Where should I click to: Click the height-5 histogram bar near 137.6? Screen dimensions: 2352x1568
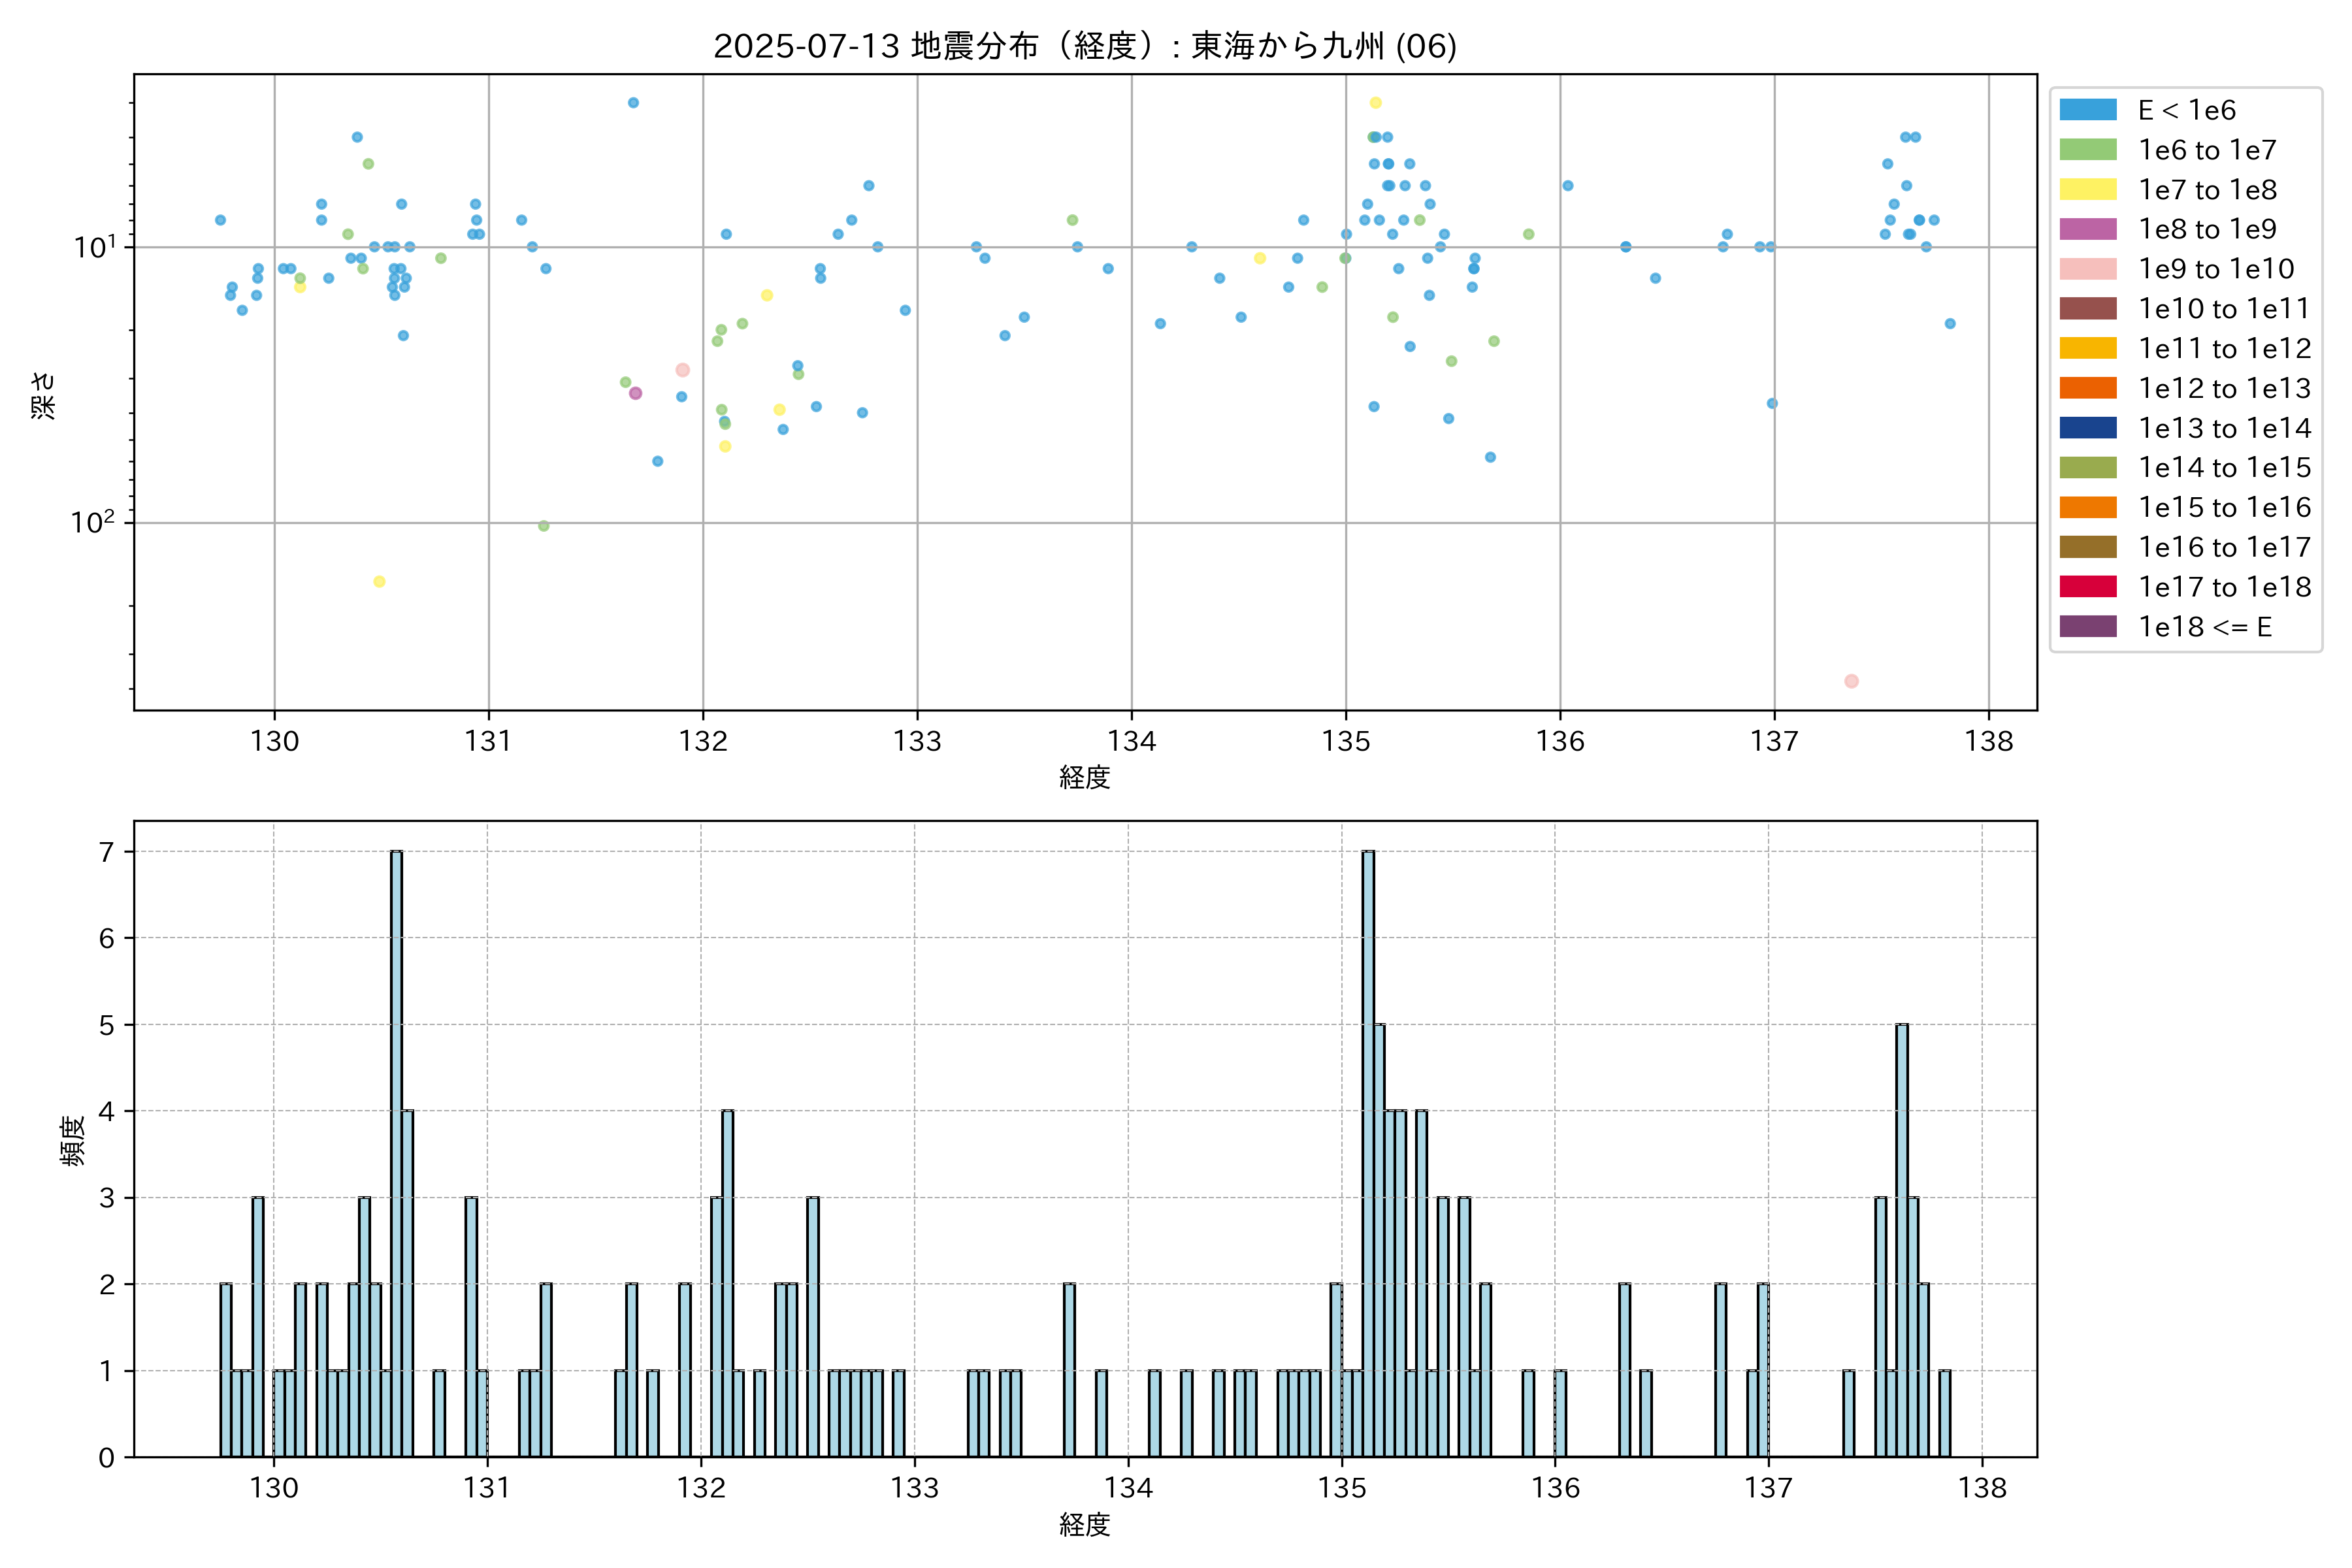1901,1240
